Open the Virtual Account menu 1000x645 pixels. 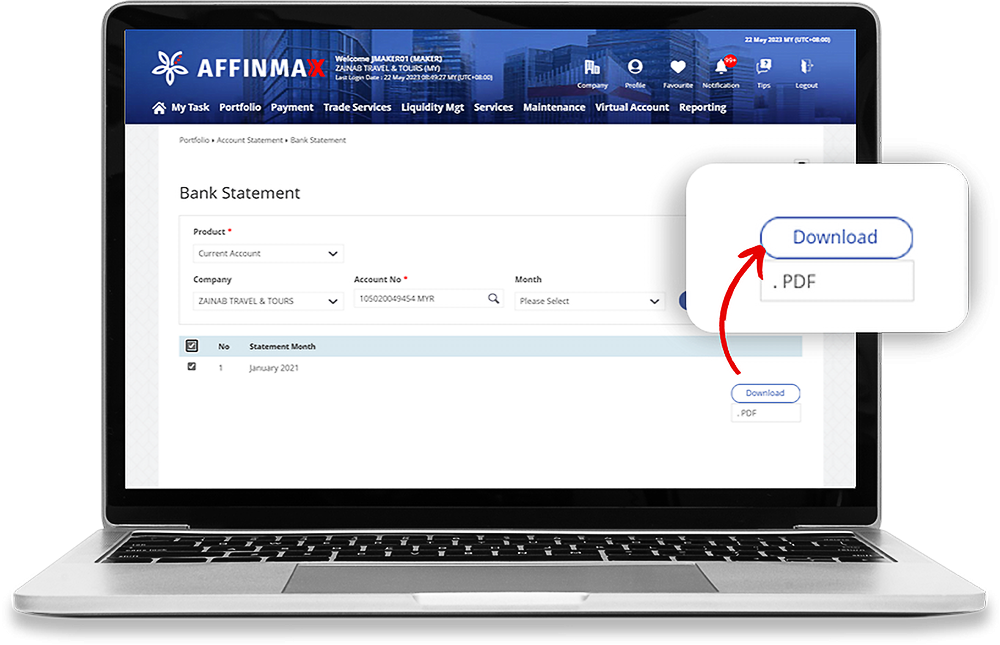pyautogui.click(x=632, y=107)
